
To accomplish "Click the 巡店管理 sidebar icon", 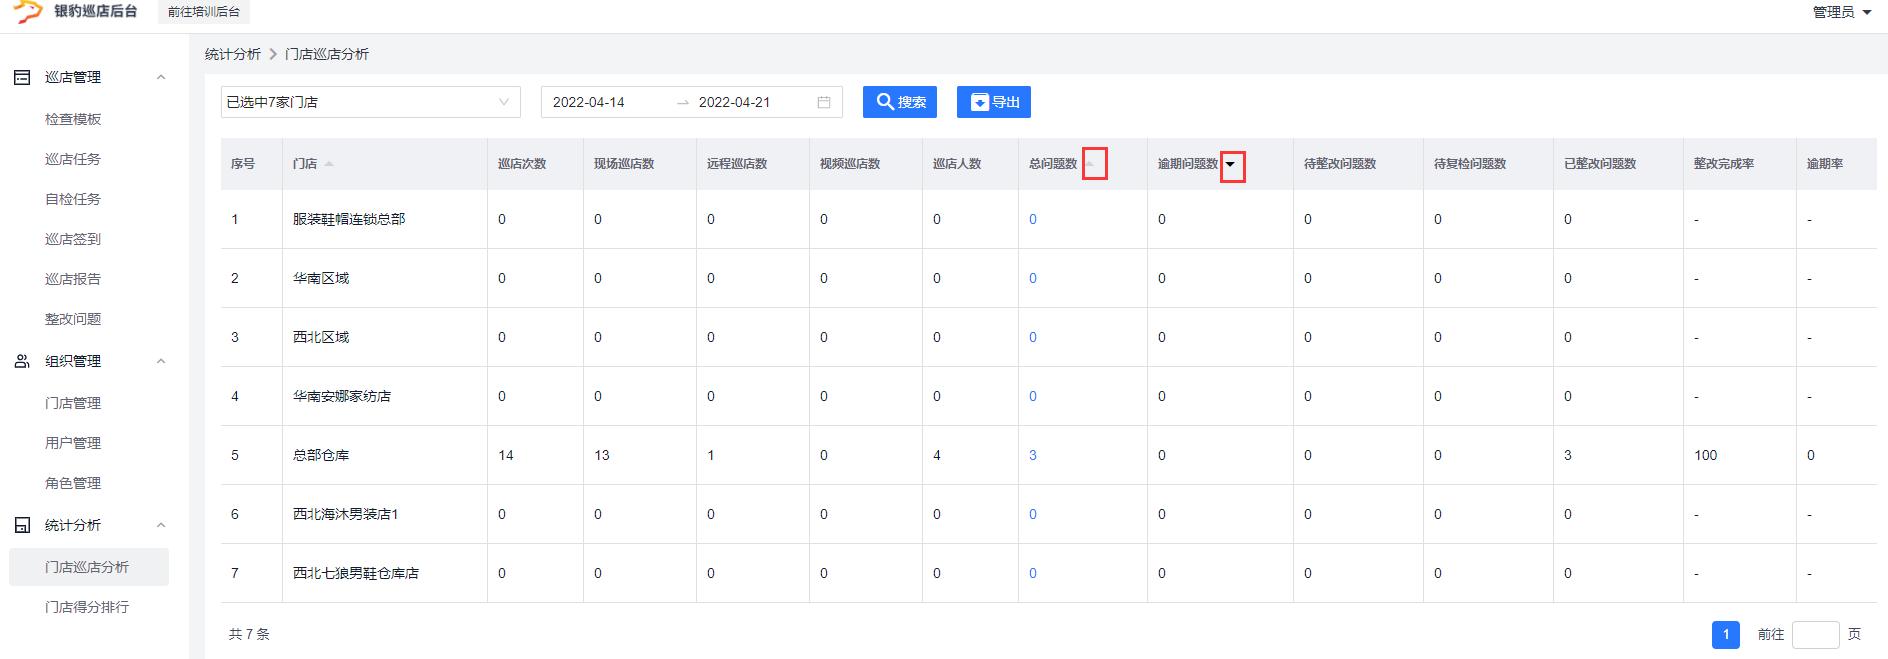I will pos(22,77).
